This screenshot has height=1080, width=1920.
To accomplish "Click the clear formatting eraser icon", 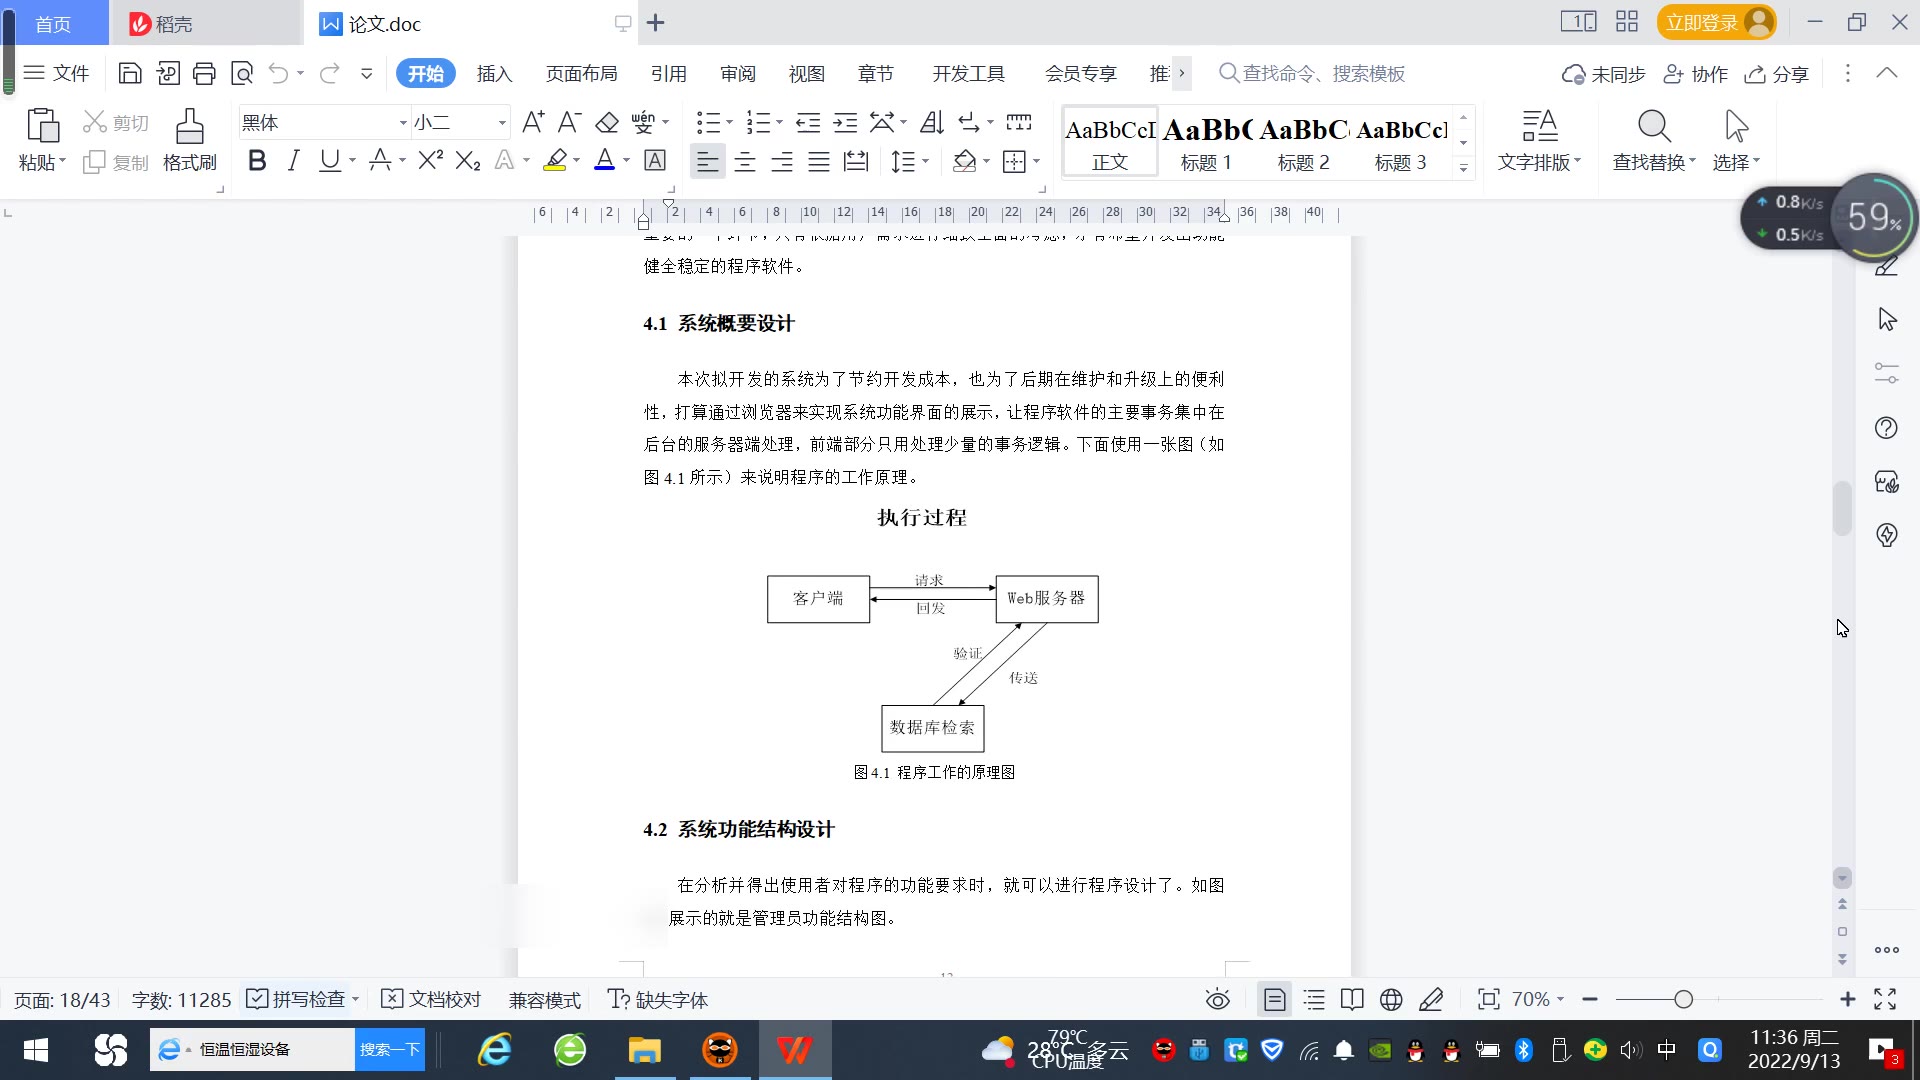I will pyautogui.click(x=607, y=123).
